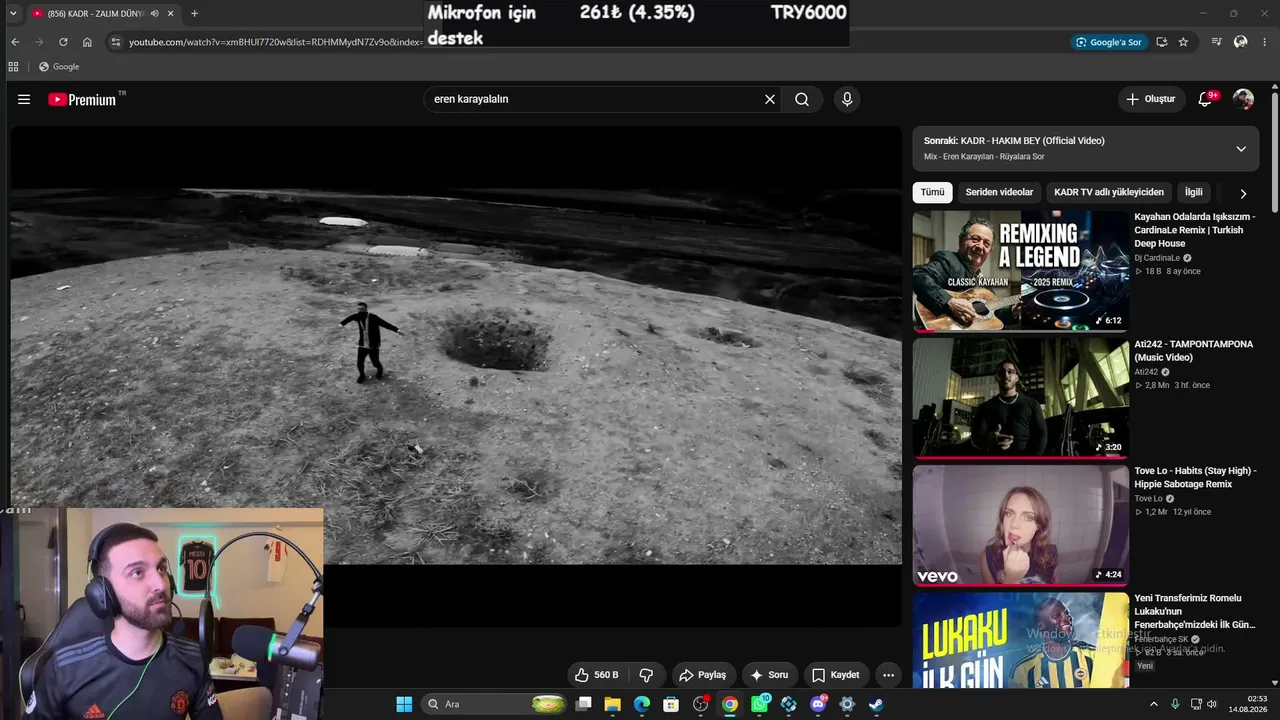Open Kayahan Odalarda Işıksızım remix thumbnail
Screen dimensions: 1280x720
[1020, 271]
